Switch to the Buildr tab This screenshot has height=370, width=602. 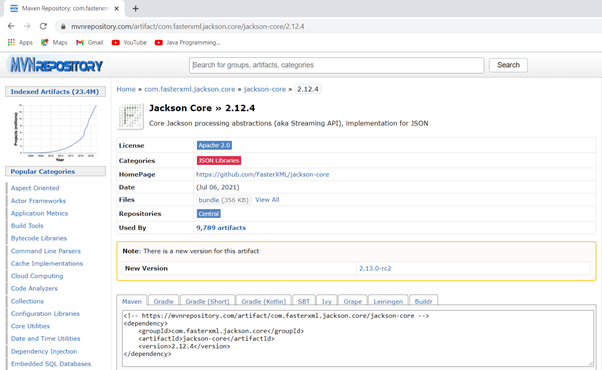pos(423,301)
